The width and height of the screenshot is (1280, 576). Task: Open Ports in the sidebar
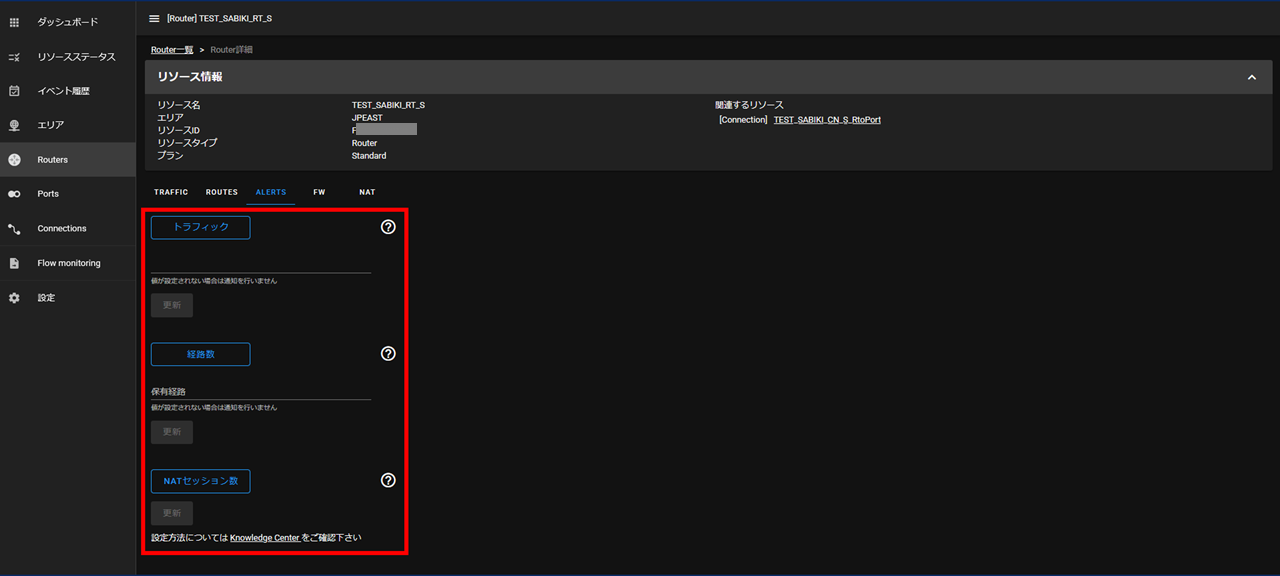tap(68, 194)
